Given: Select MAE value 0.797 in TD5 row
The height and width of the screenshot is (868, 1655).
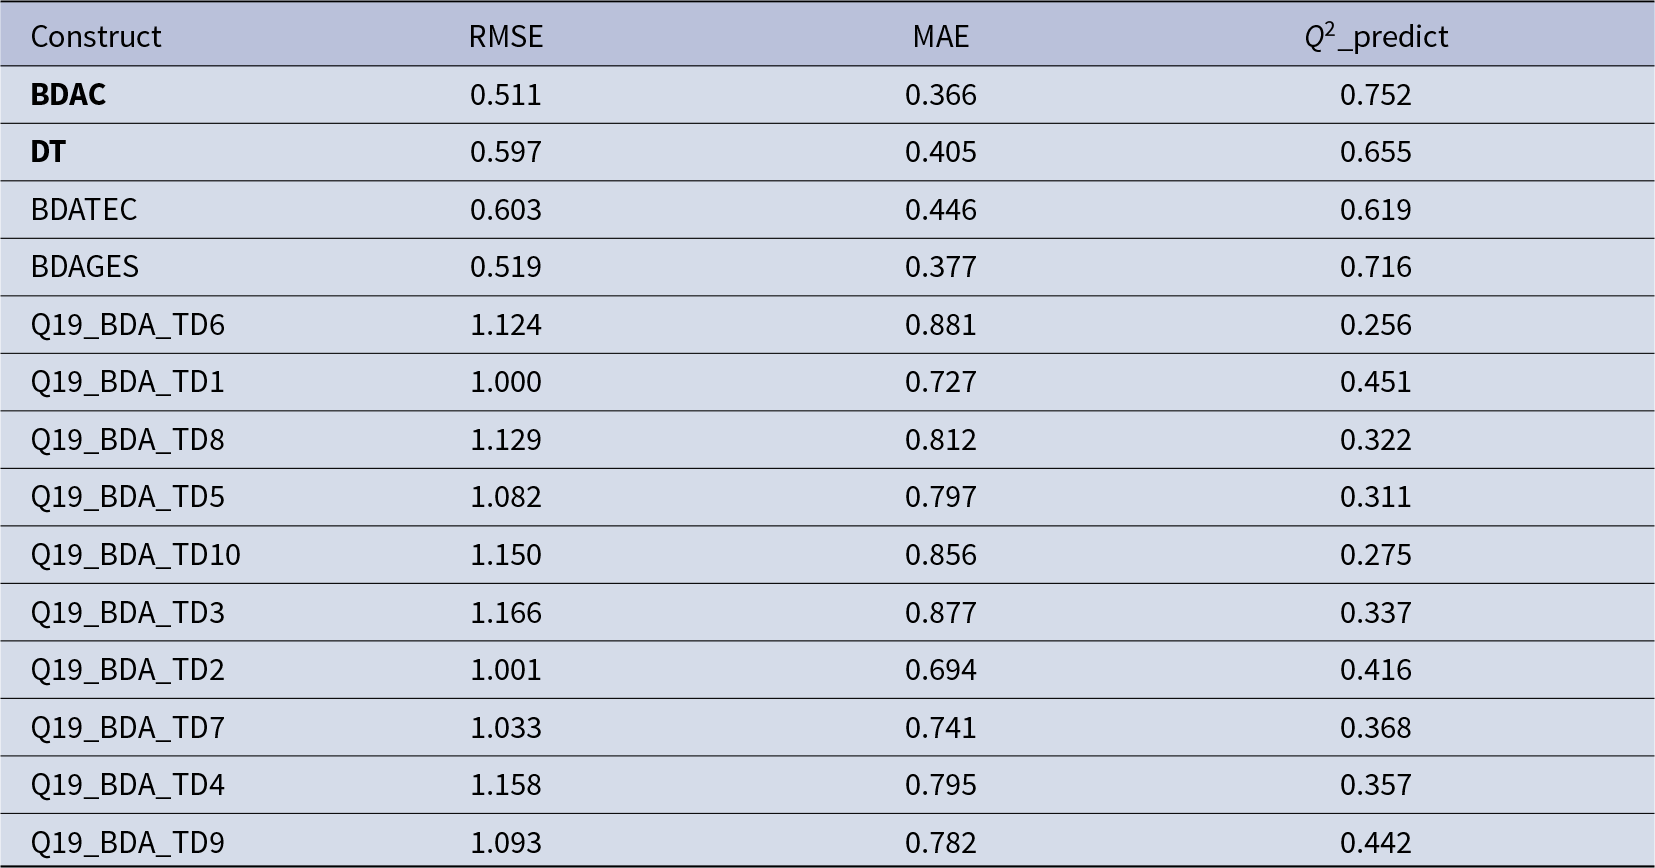Looking at the screenshot, I should [x=941, y=496].
